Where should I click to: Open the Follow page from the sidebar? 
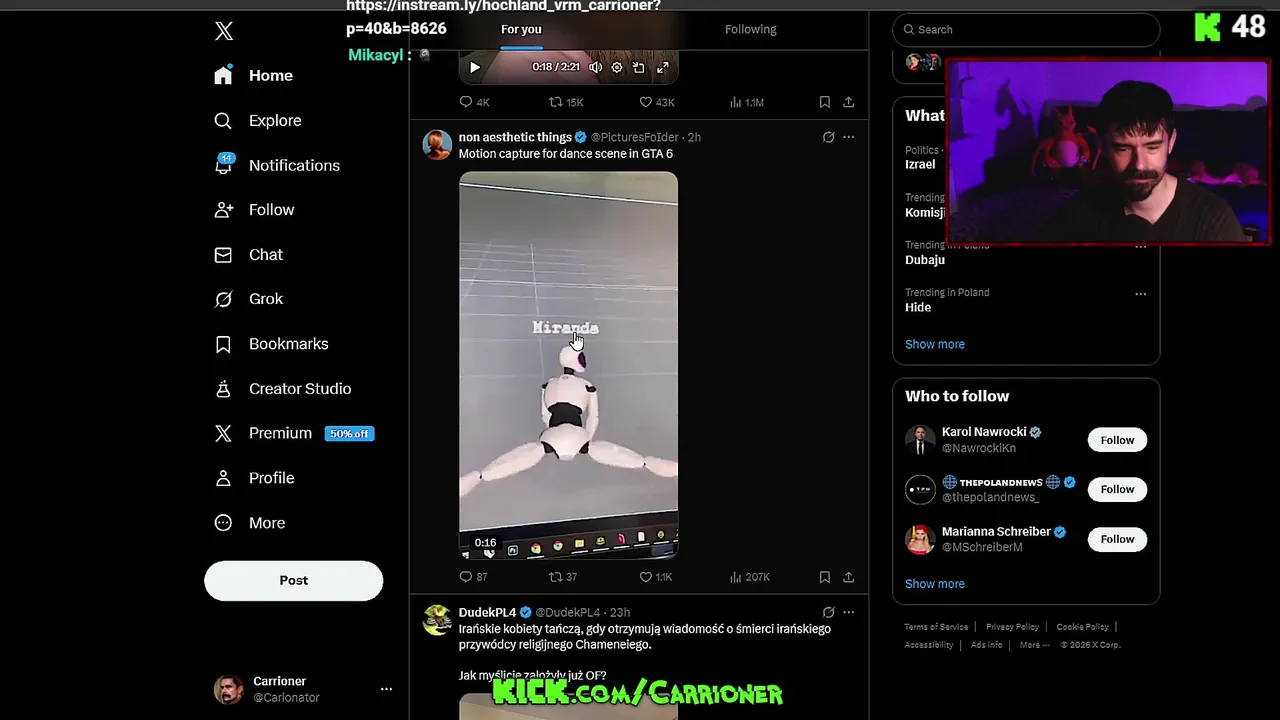pos(254,210)
